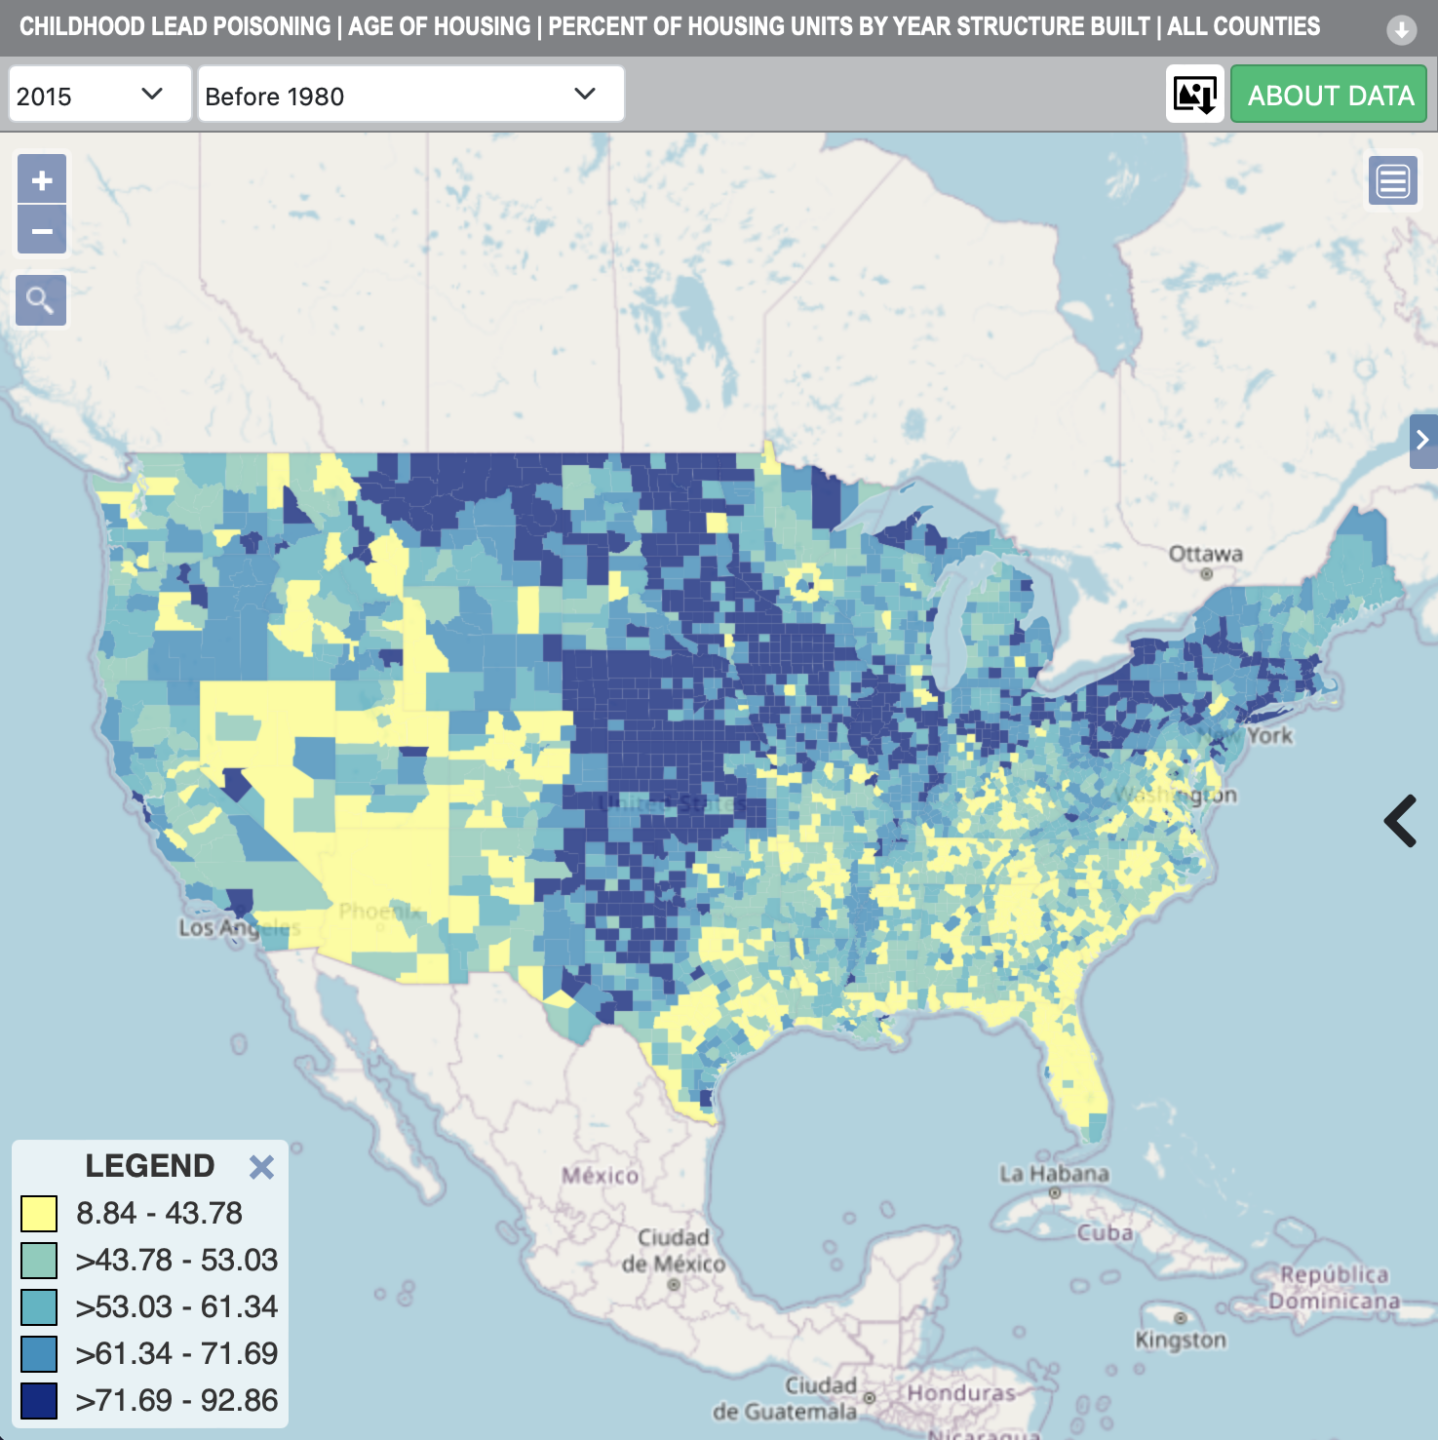Zoom out of the map

[x=41, y=231]
